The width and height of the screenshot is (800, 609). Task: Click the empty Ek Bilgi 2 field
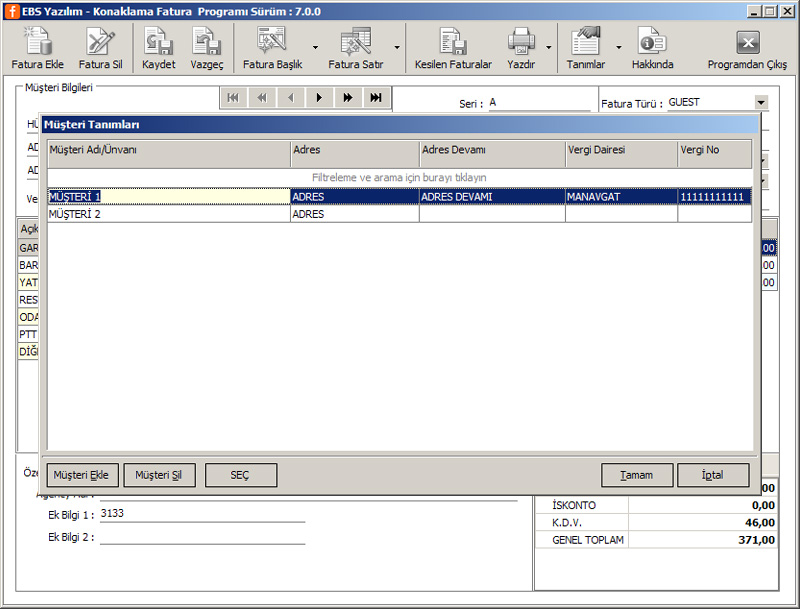pyautogui.click(x=203, y=537)
